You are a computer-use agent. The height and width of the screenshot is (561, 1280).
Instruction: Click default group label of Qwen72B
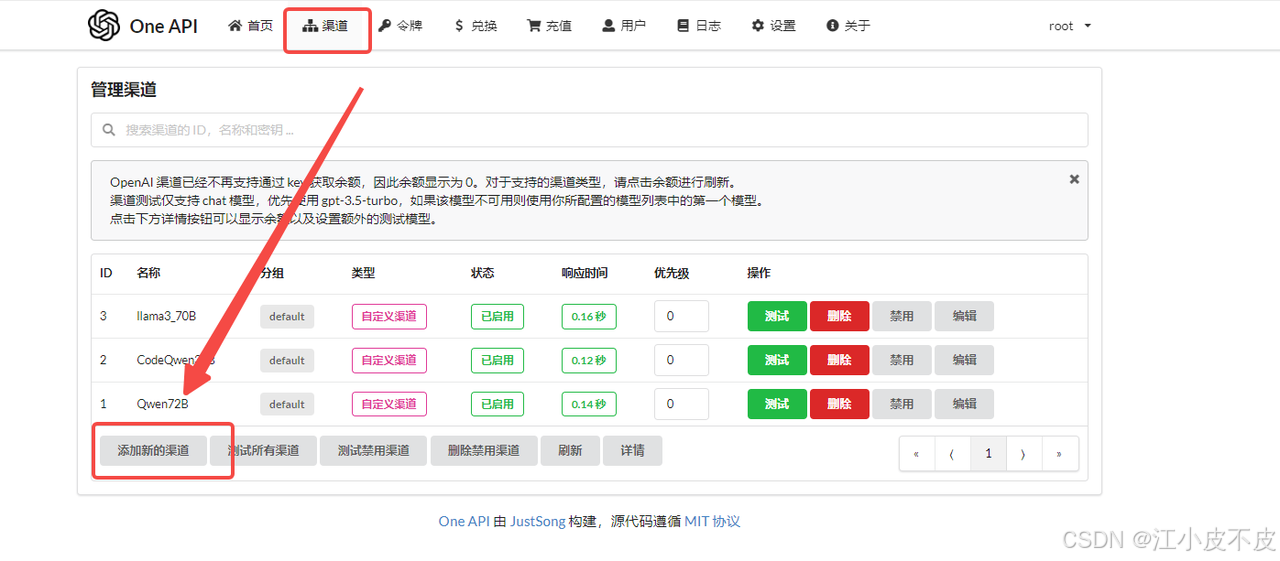[287, 404]
